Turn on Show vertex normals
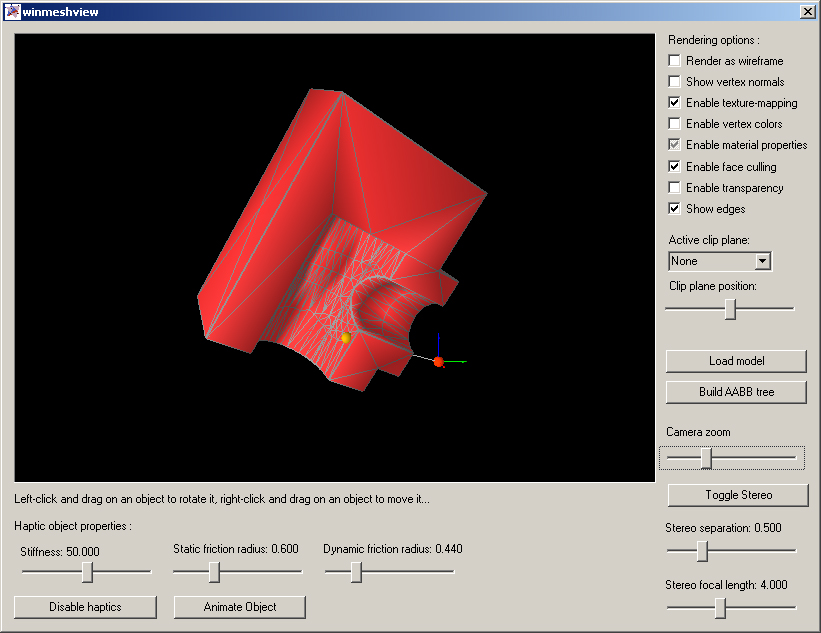 point(675,82)
